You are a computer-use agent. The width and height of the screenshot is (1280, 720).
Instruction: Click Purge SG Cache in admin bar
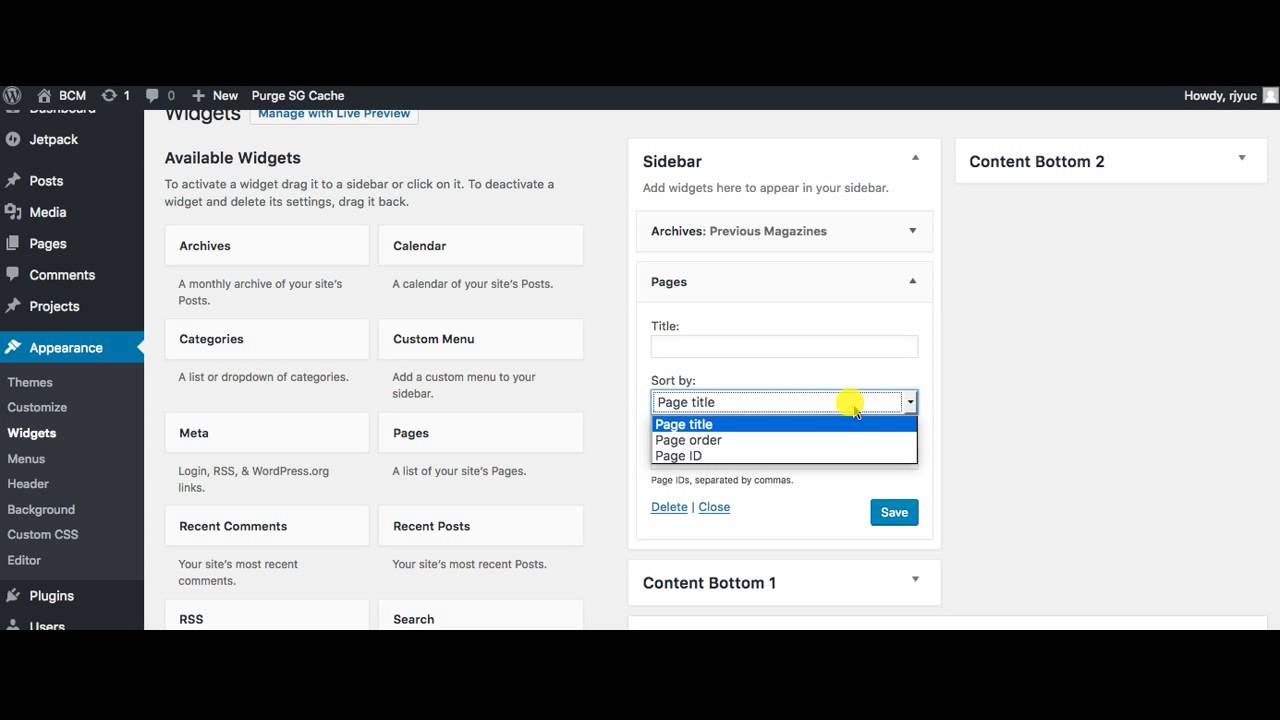tap(298, 96)
